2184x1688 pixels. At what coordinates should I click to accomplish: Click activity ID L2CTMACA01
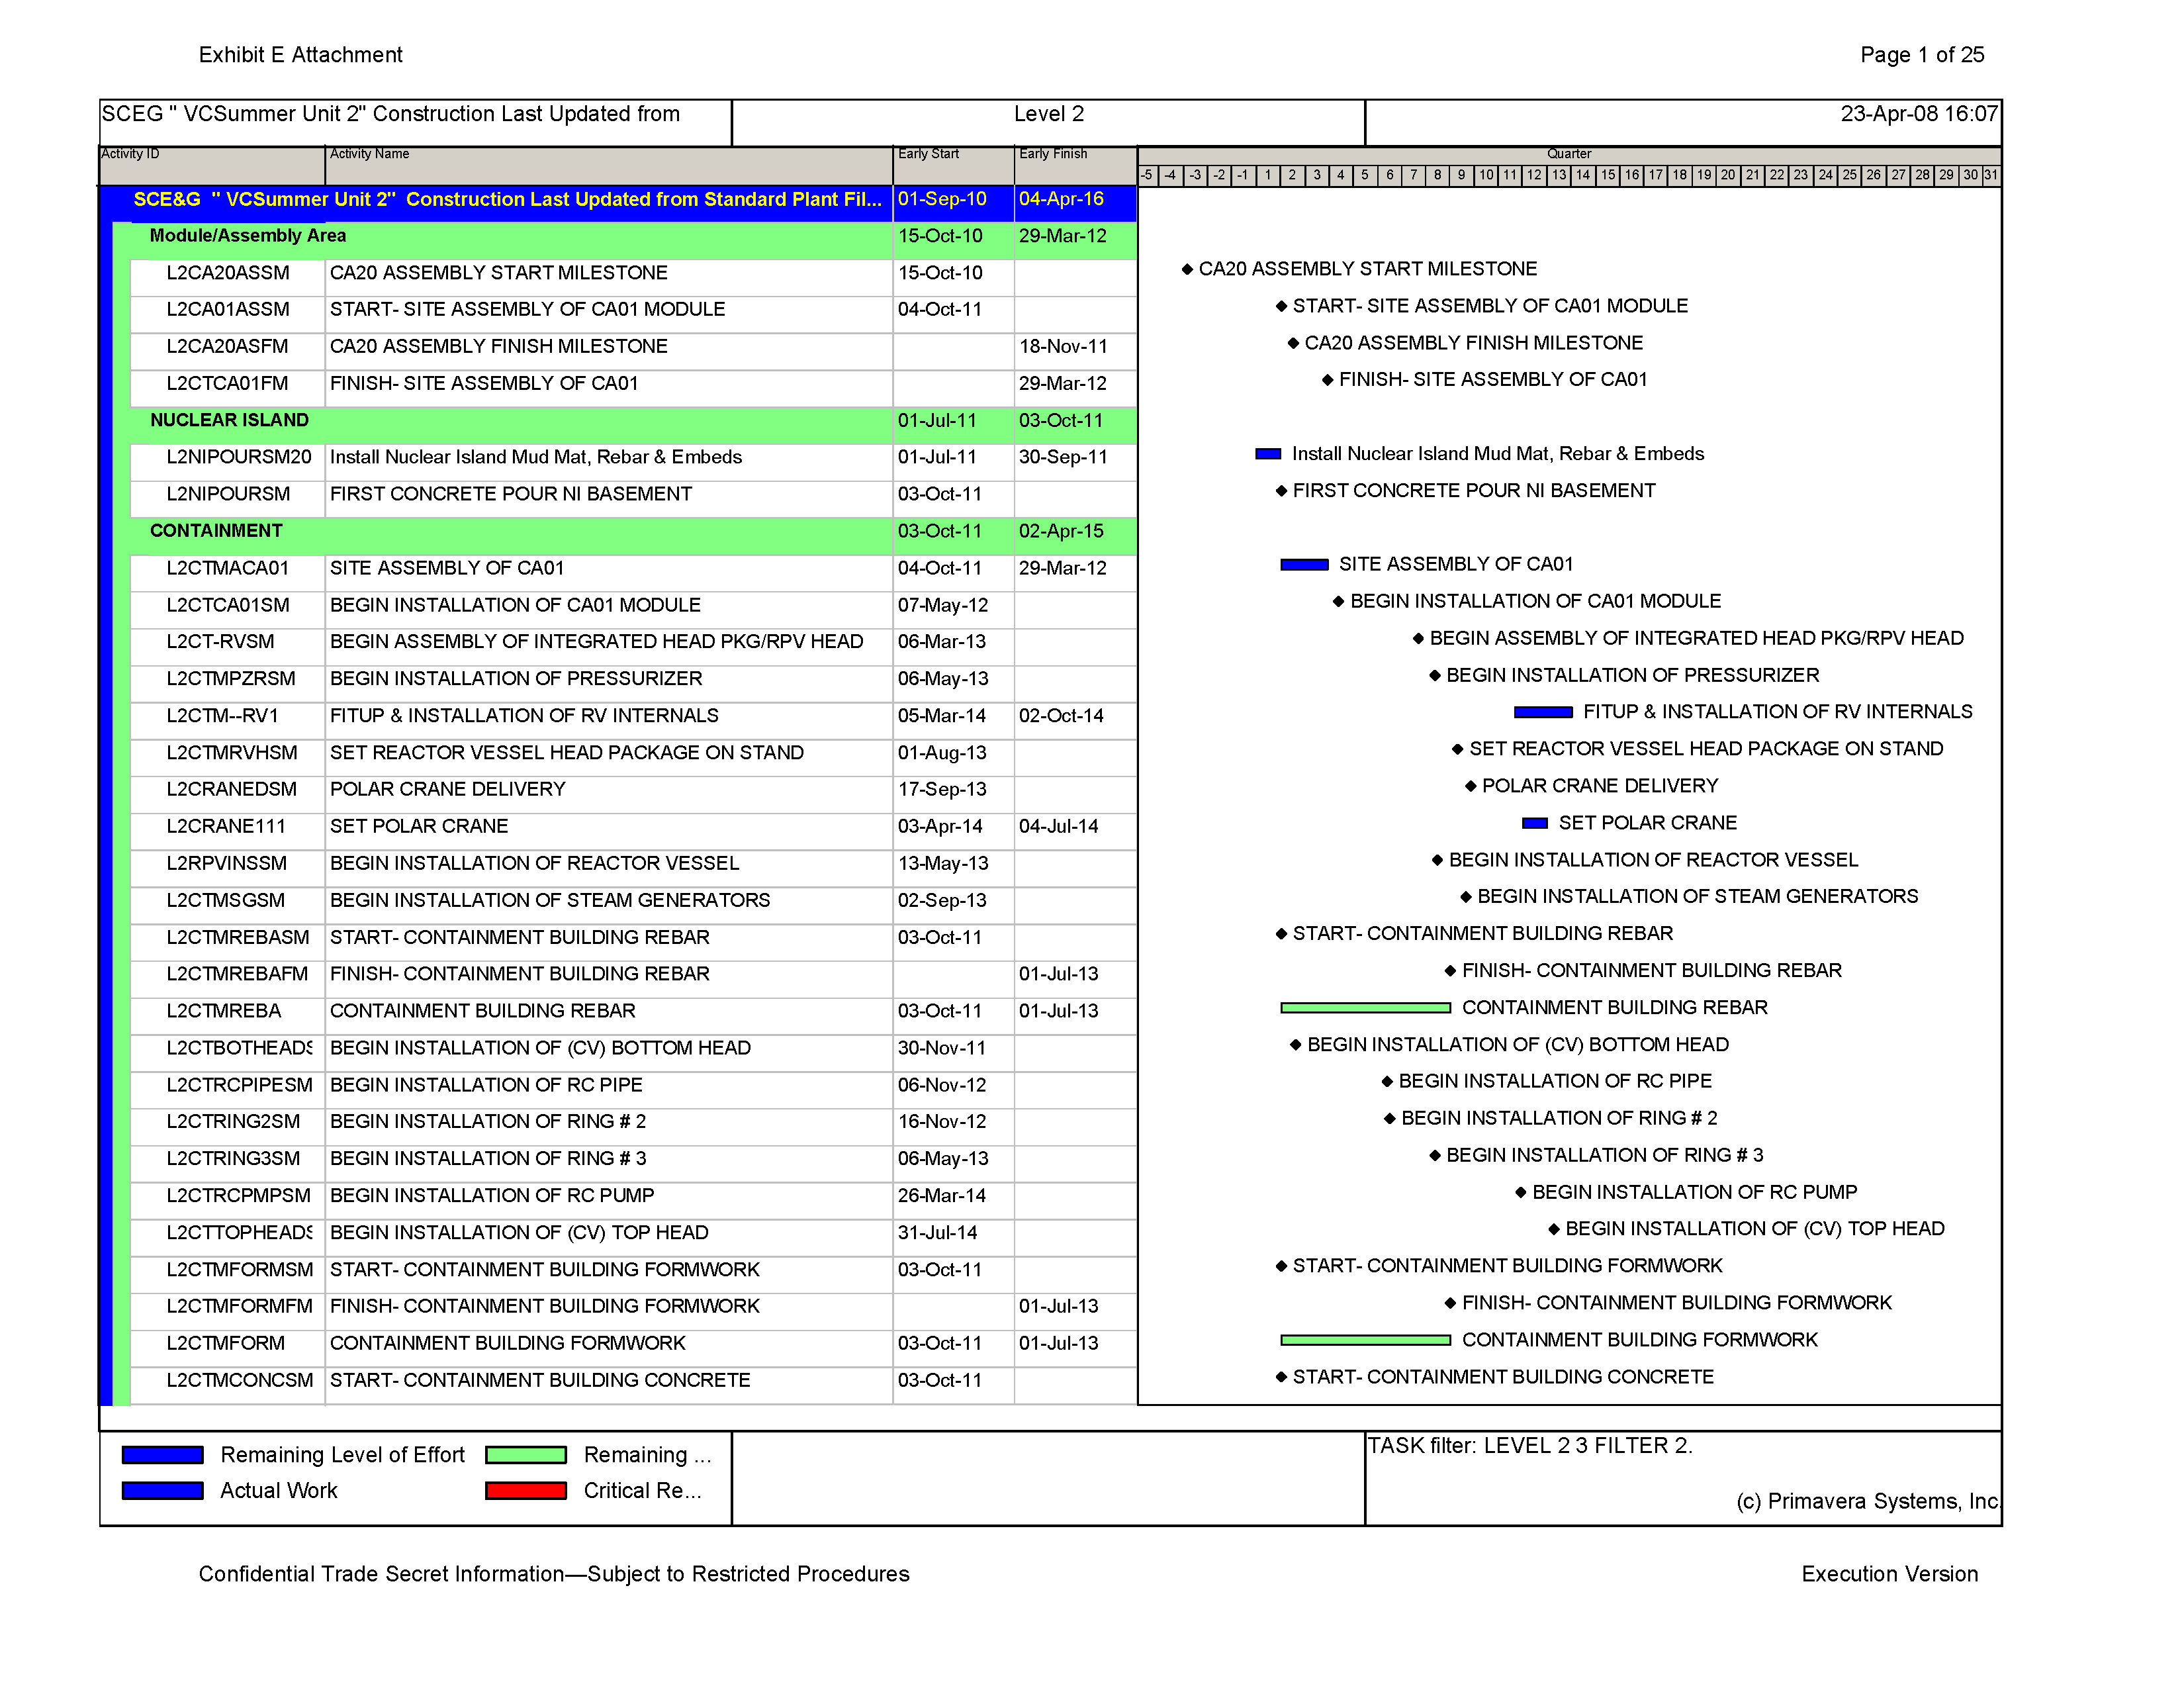coord(228,569)
